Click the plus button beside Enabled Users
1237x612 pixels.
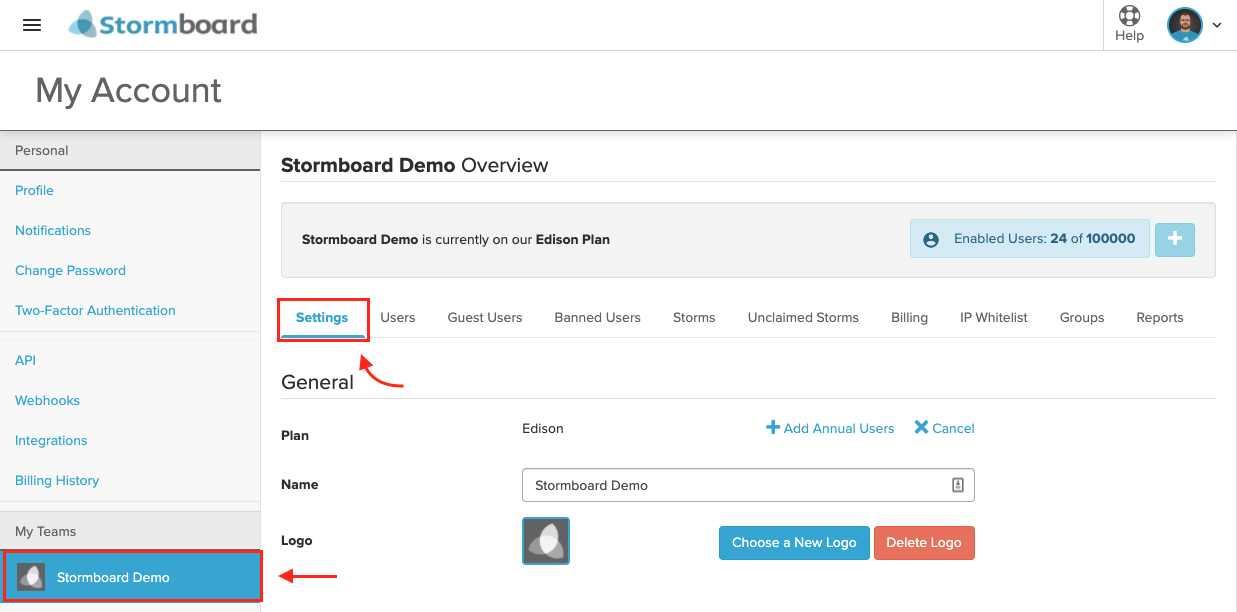(1175, 239)
